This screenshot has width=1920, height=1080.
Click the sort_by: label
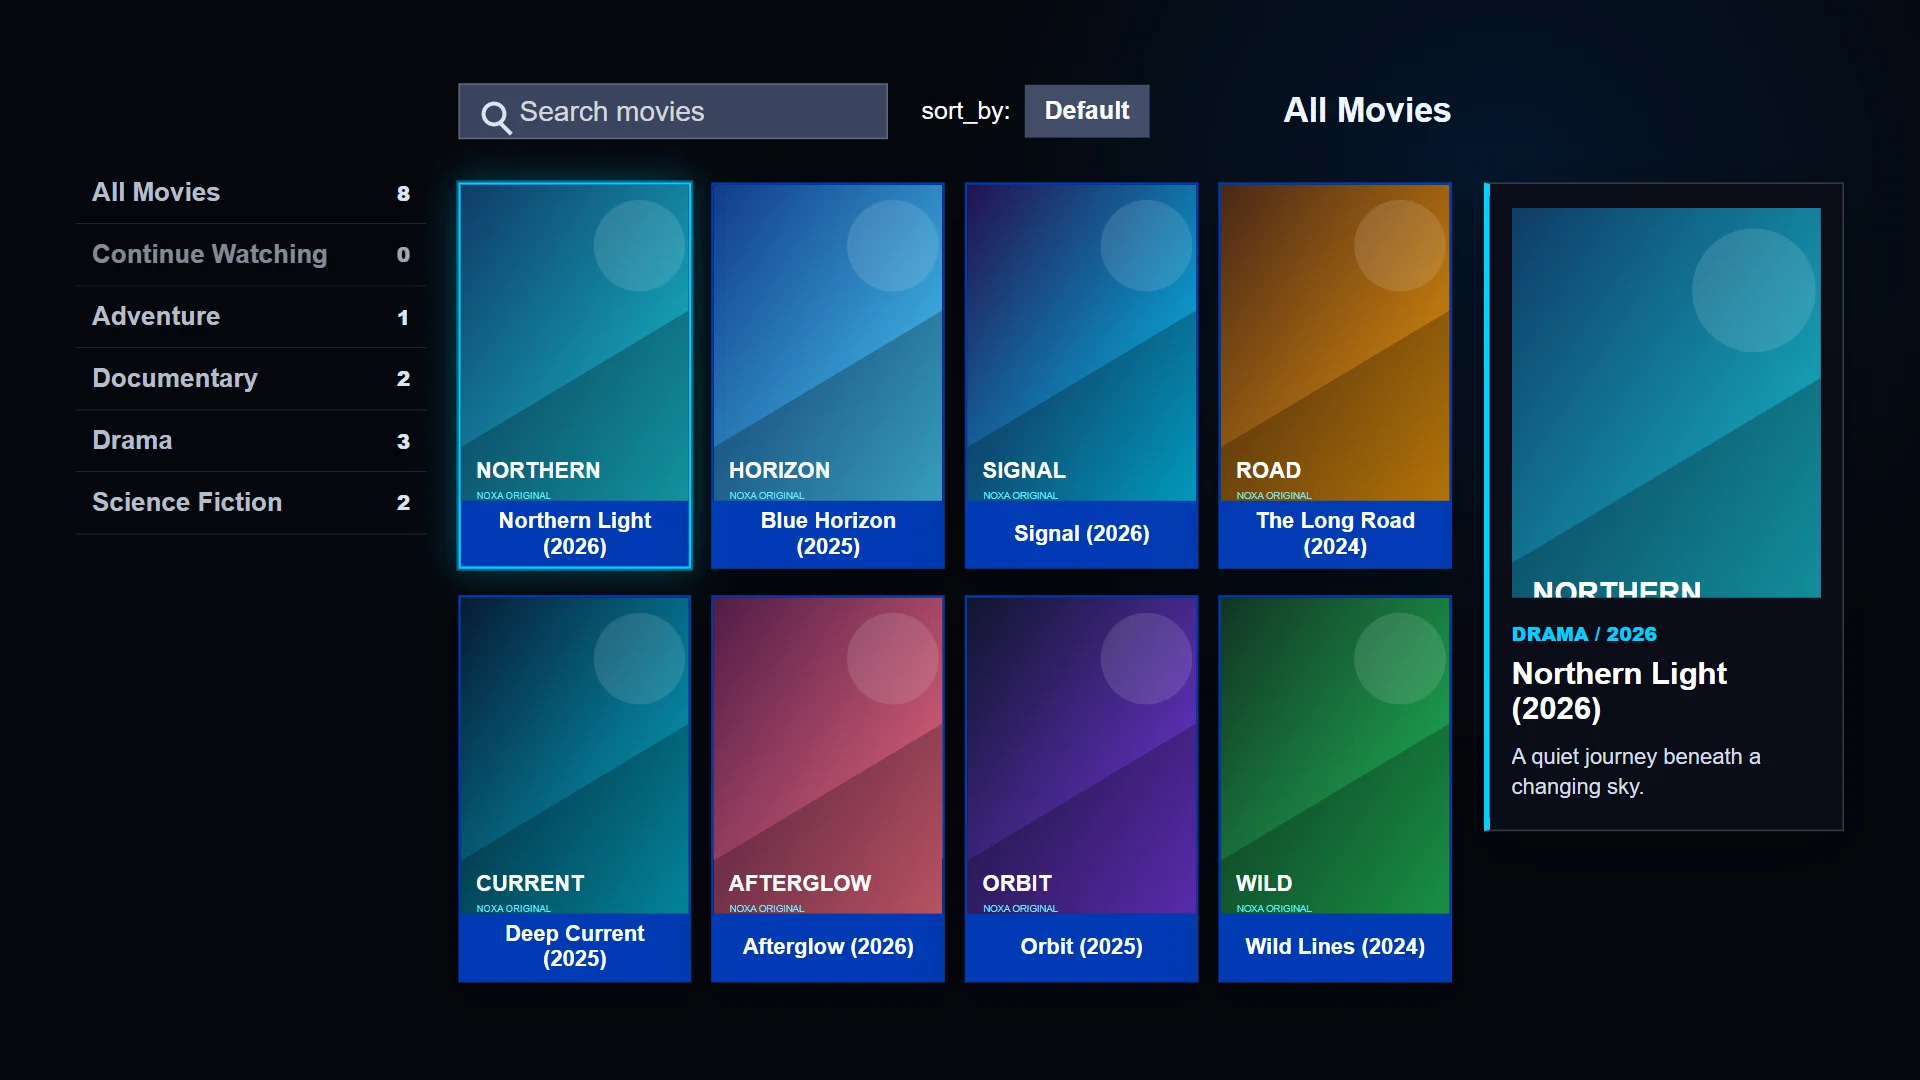pos(965,111)
